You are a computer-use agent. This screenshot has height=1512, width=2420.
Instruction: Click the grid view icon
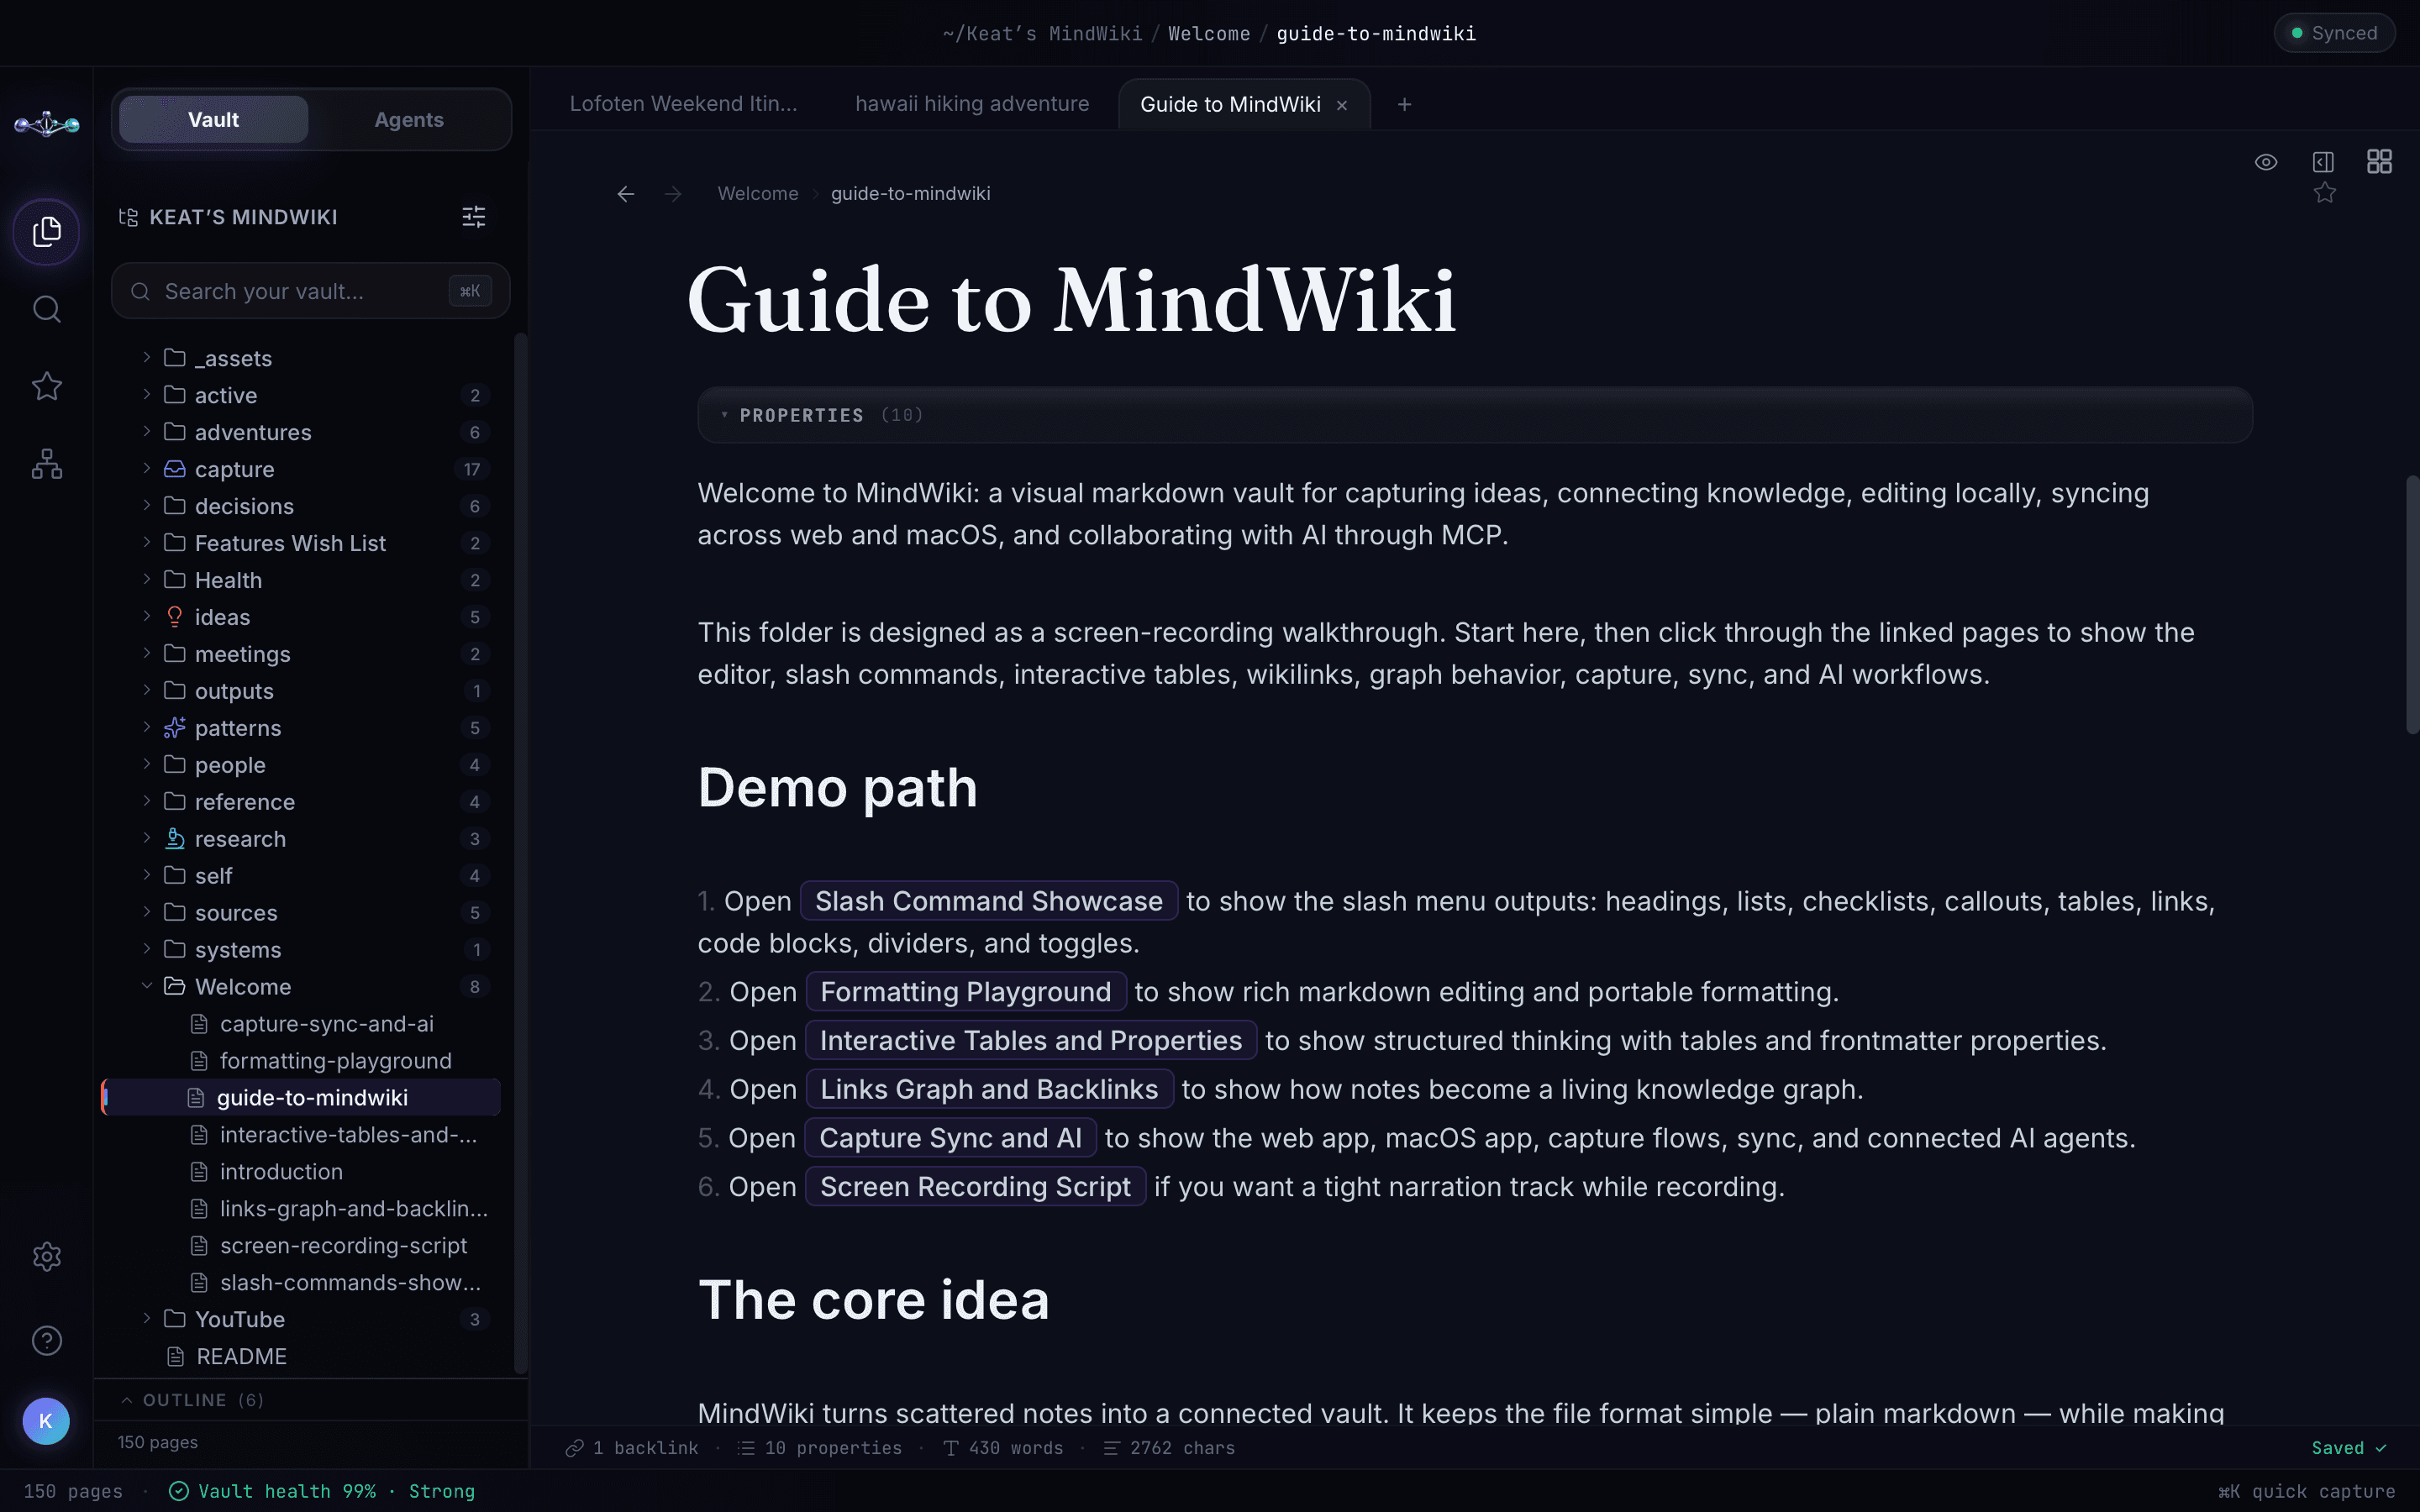click(x=2379, y=161)
